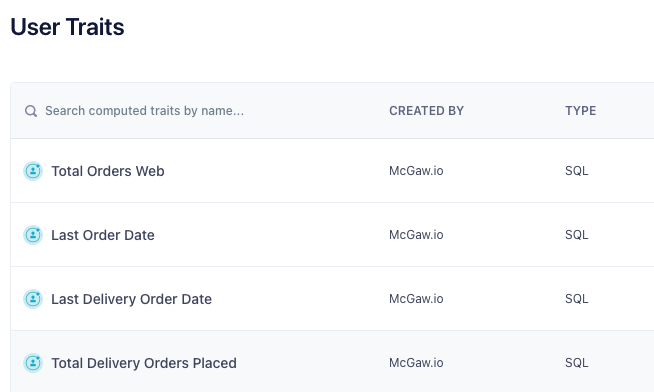Viewport: 654px width, 392px height.
Task: Sort by the CREATED BY column header
Action: tap(426, 111)
